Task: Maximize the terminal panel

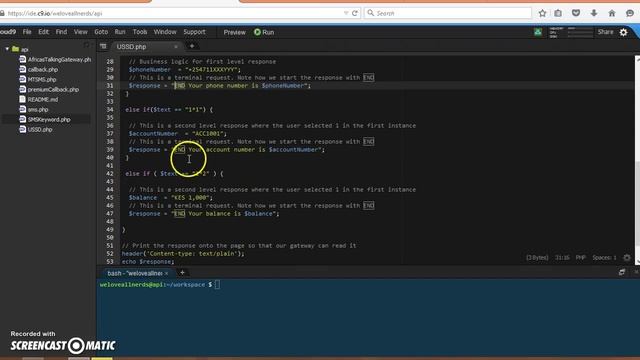Action: pyautogui.click(x=622, y=272)
